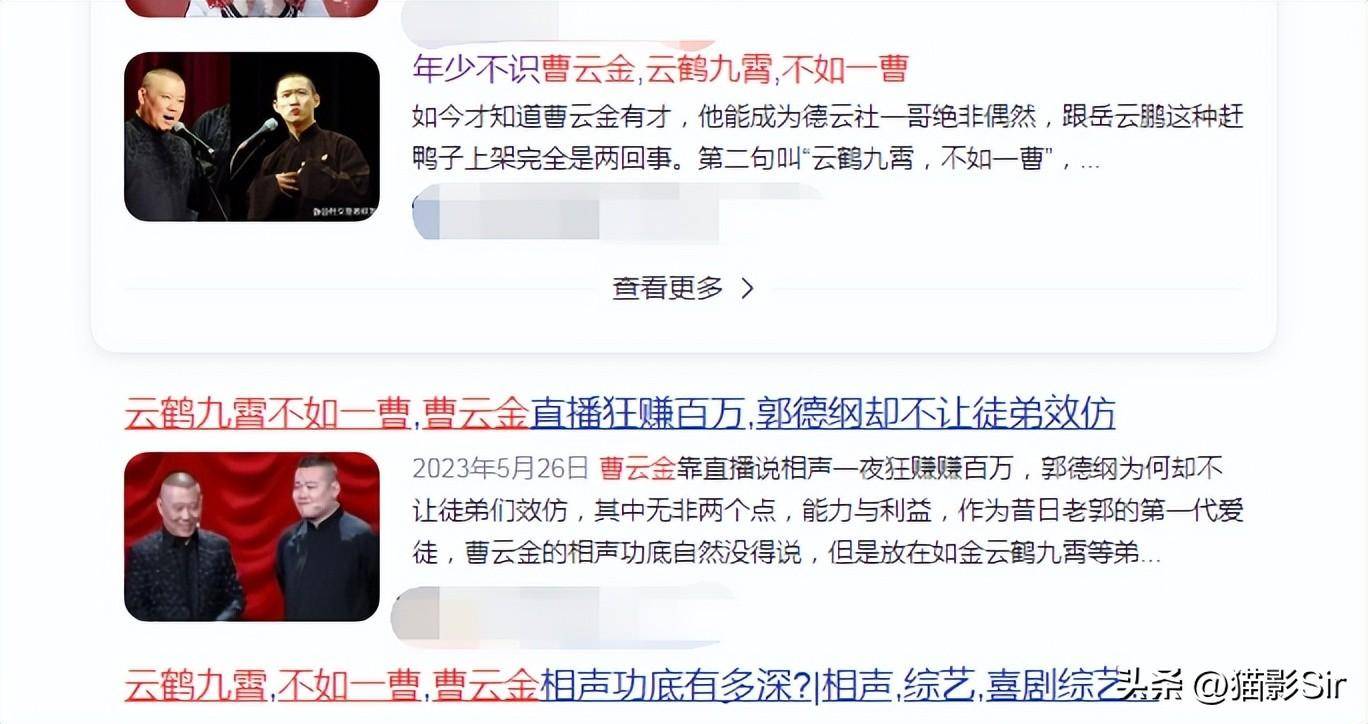Click "查看更多" to see more results
Screen dimensions: 1368x724
point(667,289)
